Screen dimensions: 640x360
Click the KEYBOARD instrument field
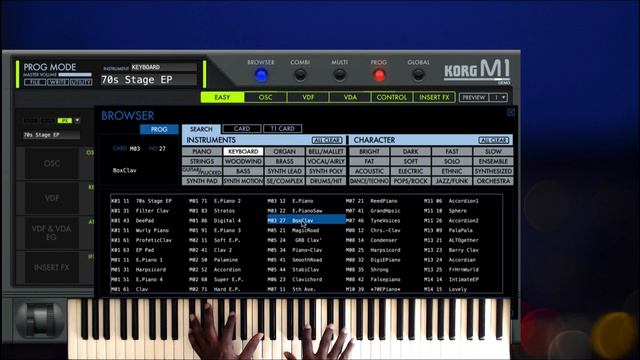tap(164, 67)
